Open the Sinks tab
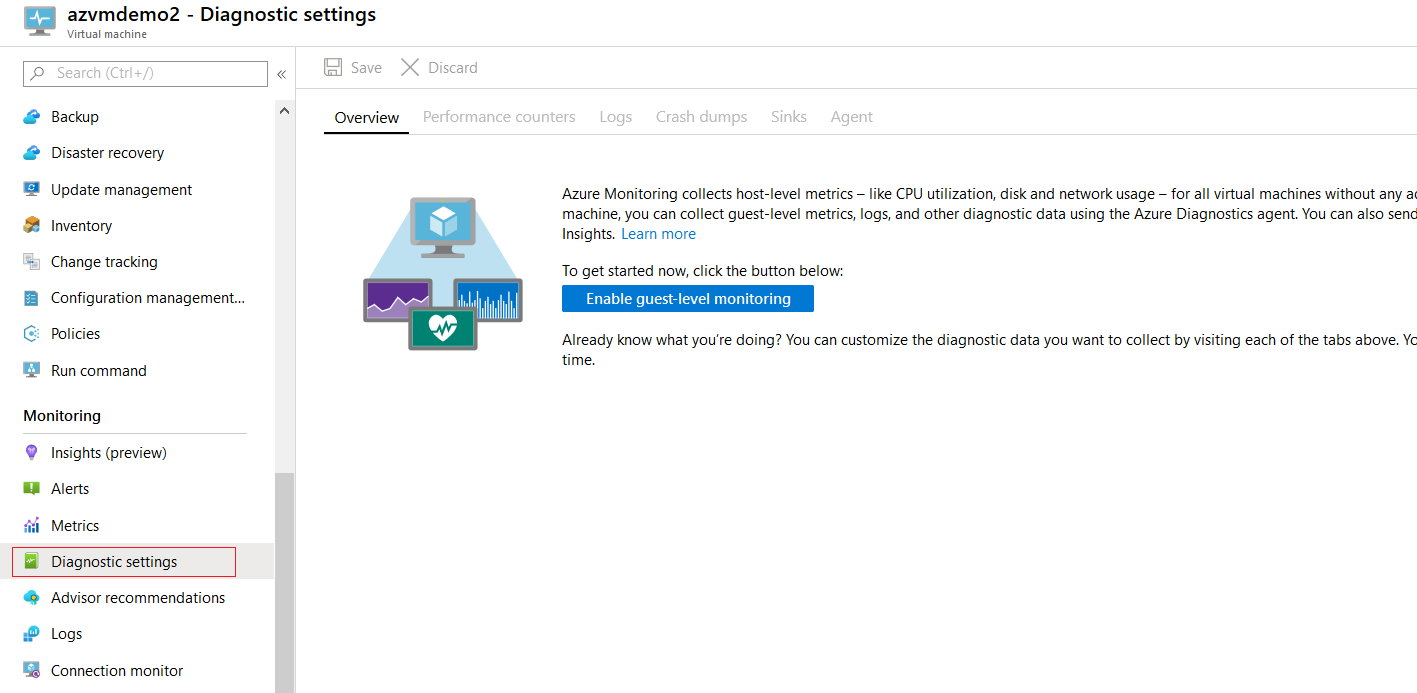The image size is (1417, 693). point(789,117)
